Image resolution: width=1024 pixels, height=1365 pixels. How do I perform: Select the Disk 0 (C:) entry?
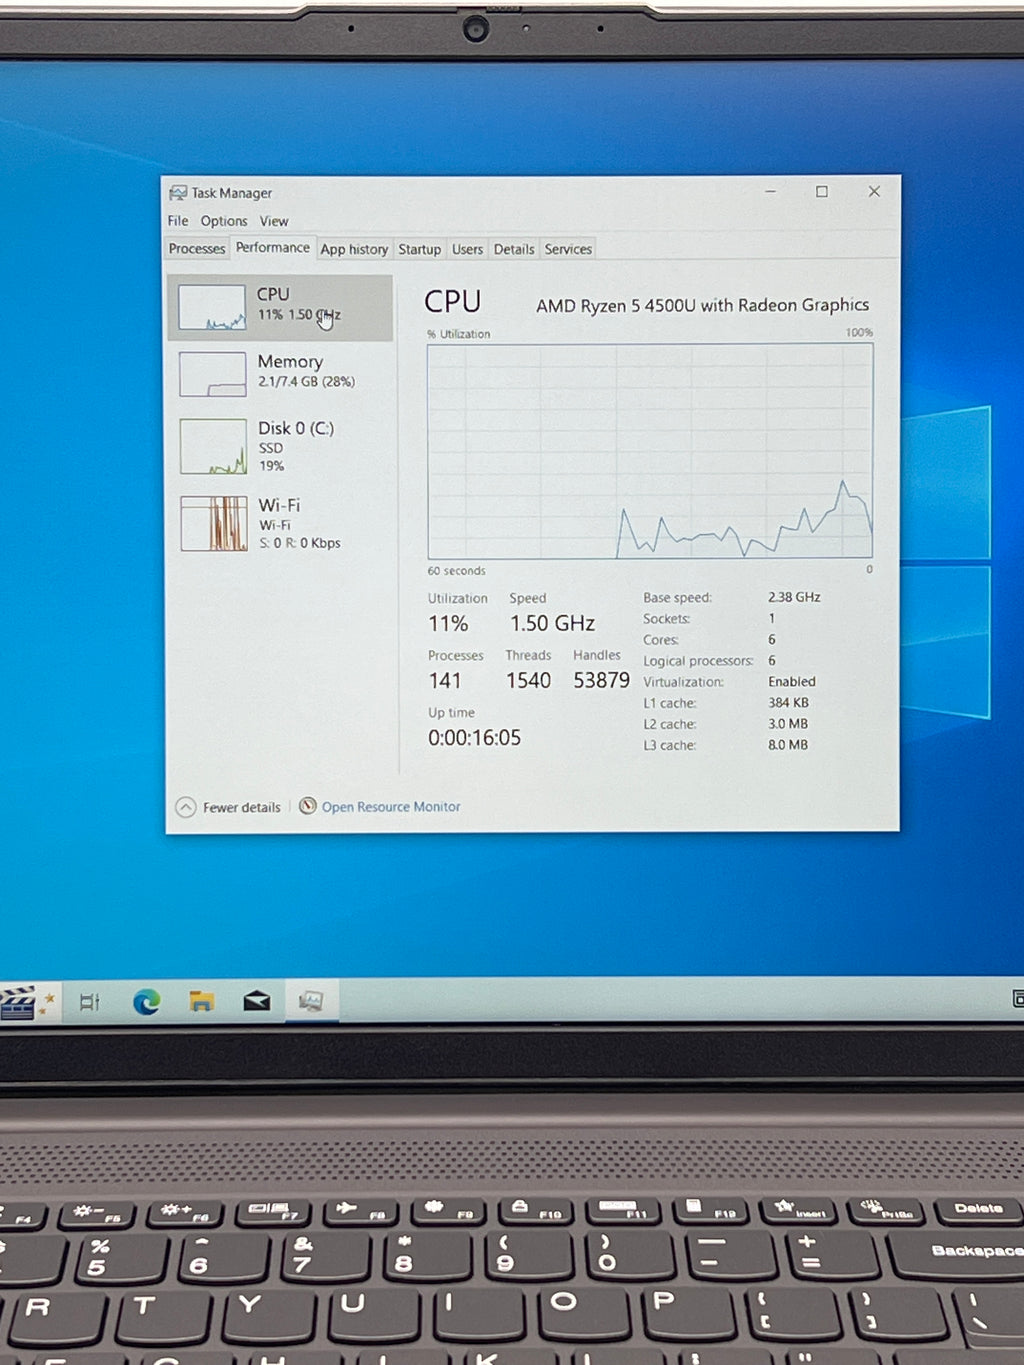click(280, 446)
